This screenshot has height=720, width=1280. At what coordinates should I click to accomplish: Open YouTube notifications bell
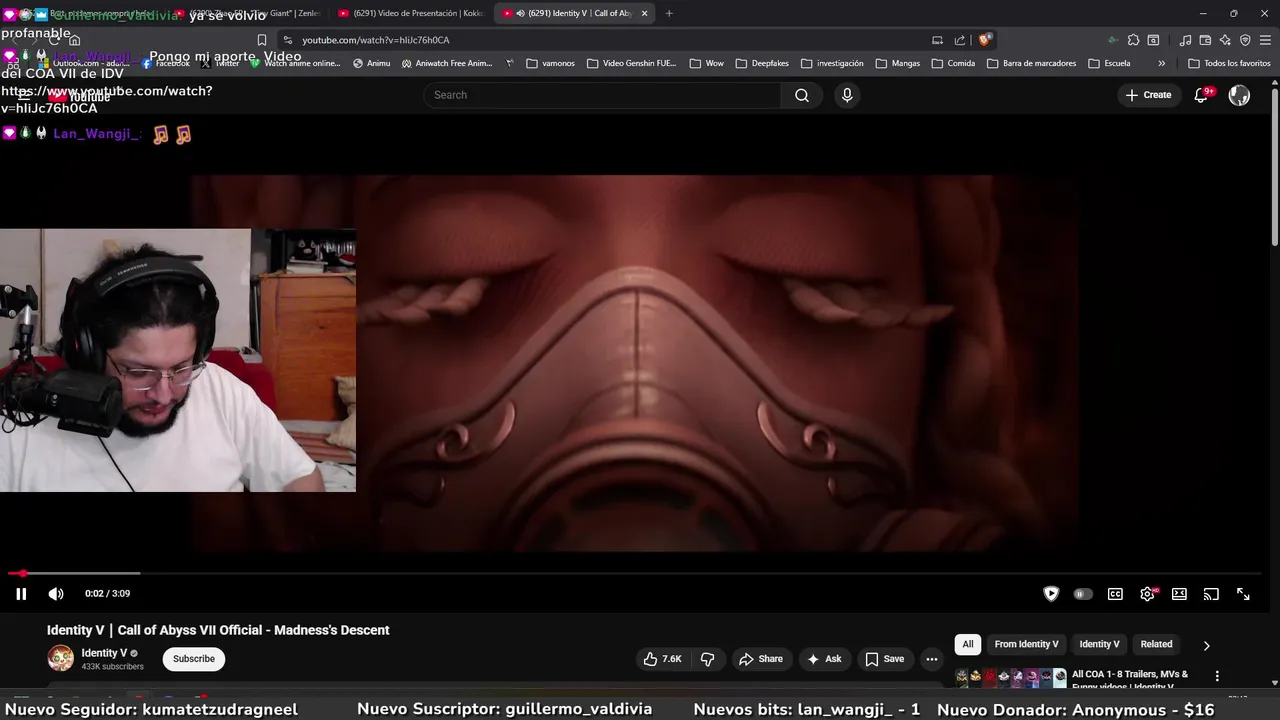[1201, 95]
